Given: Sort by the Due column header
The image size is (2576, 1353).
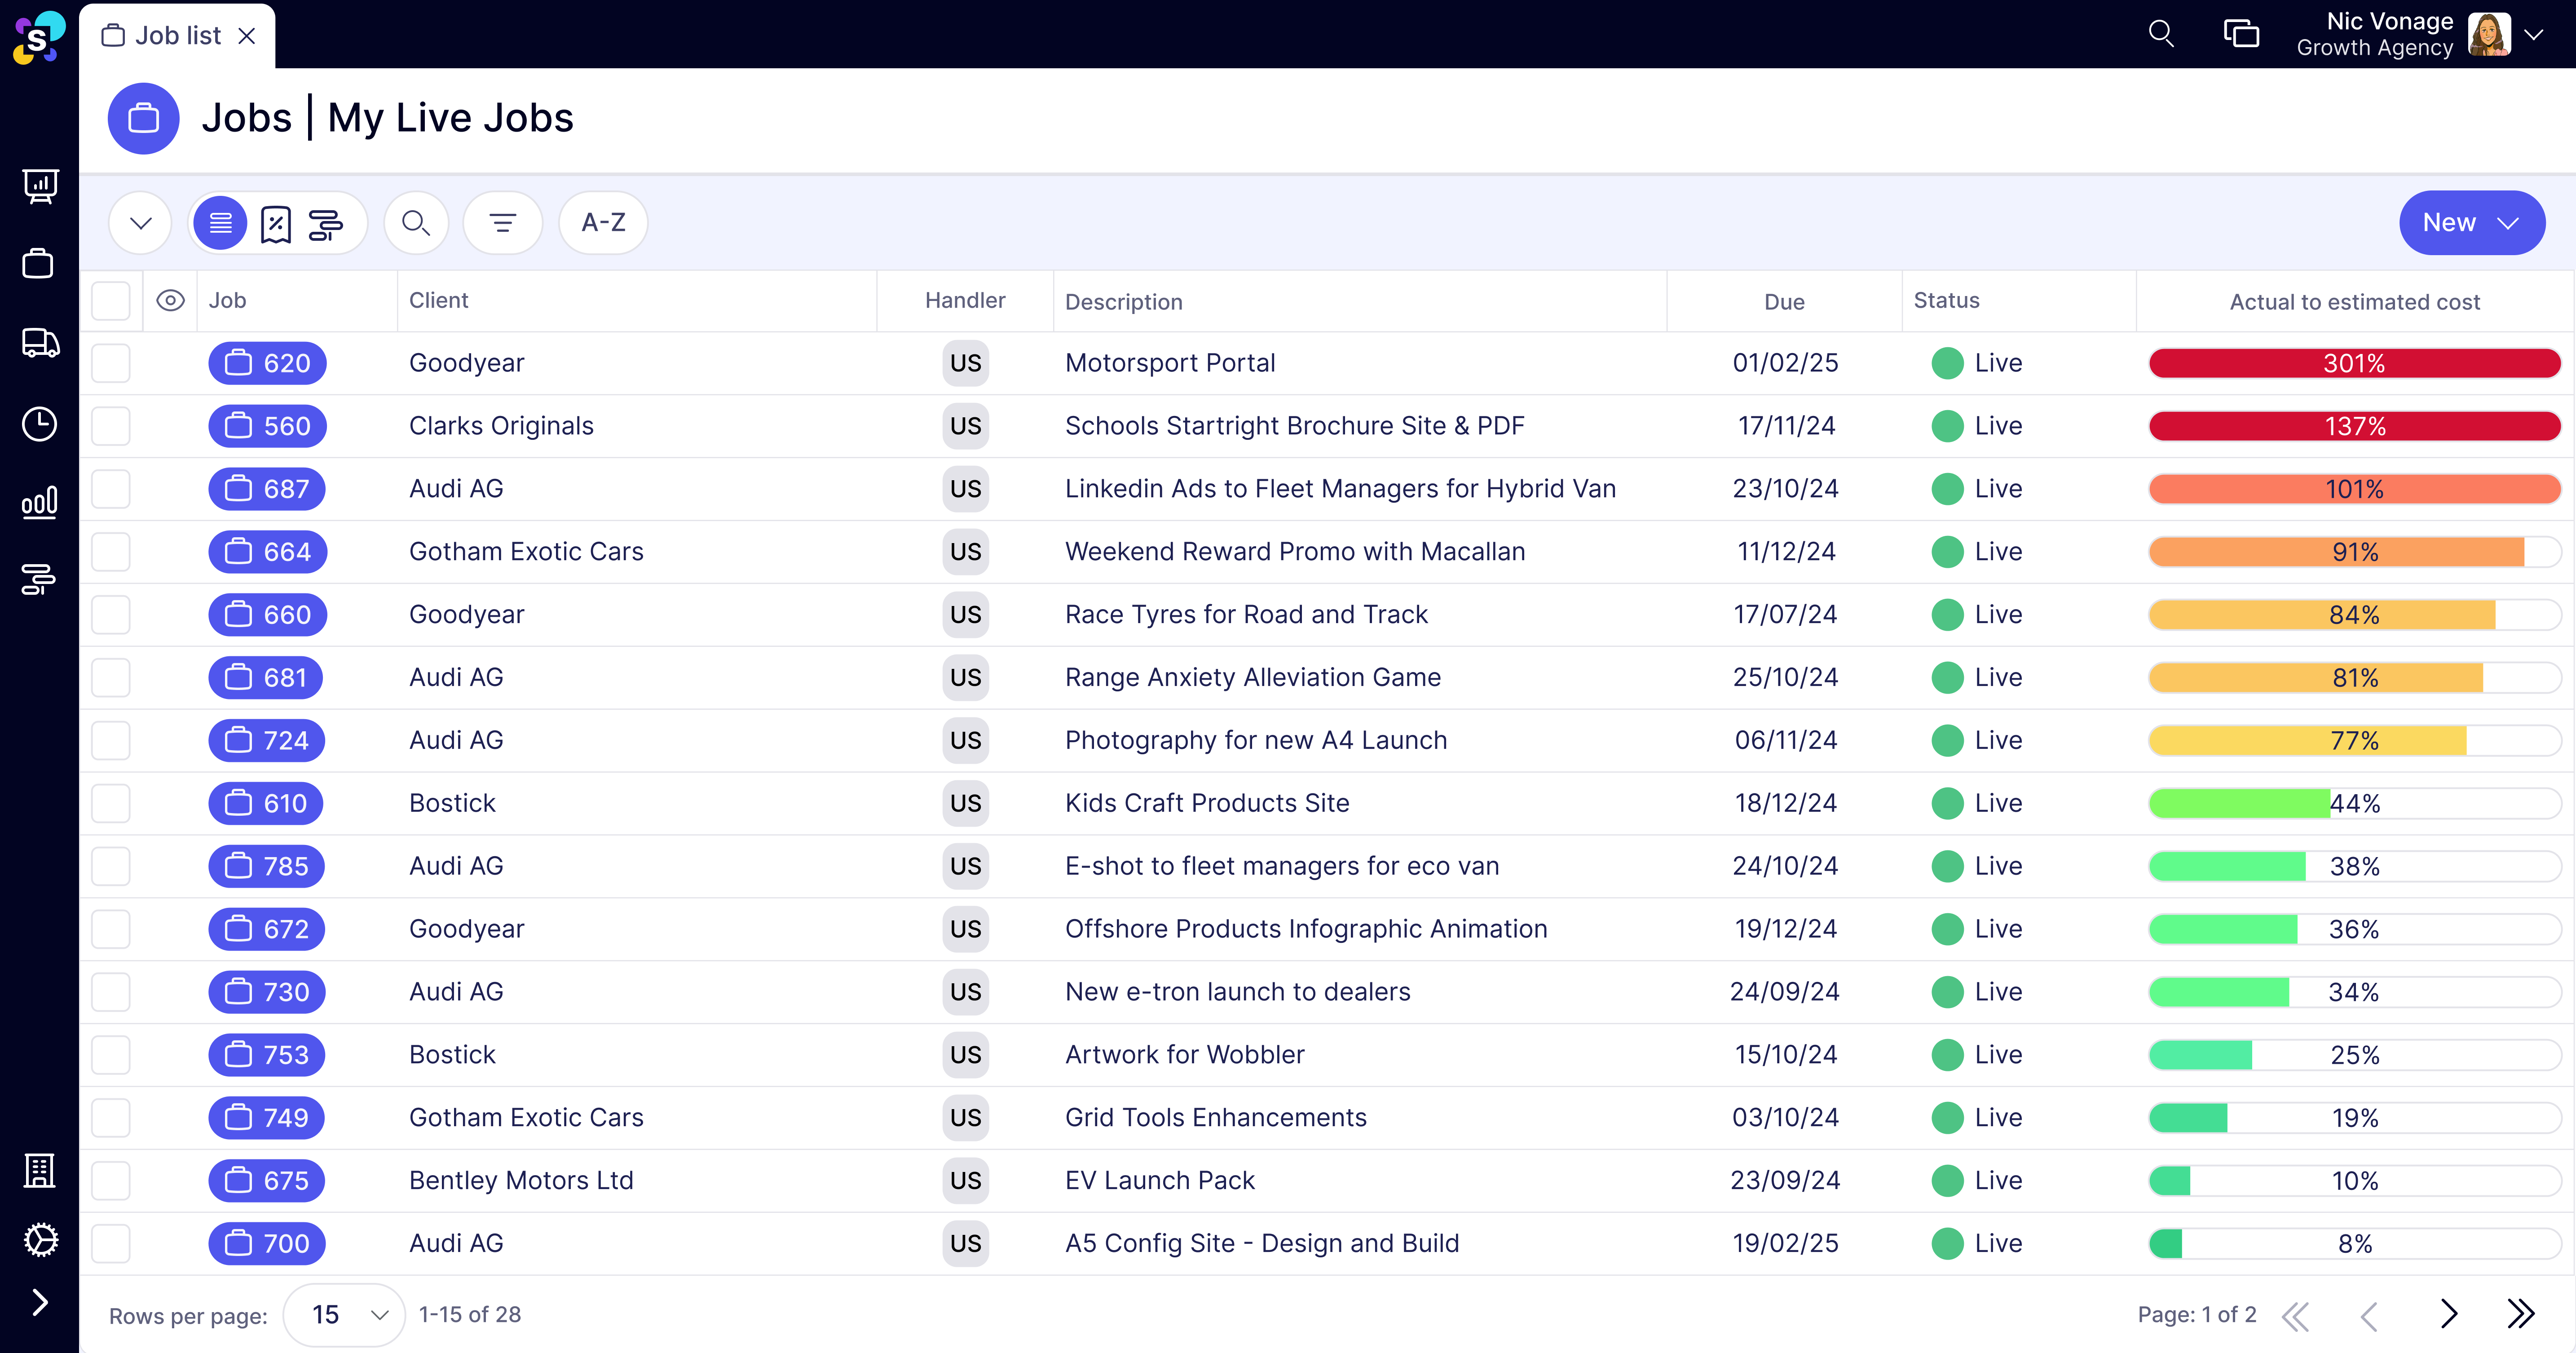Looking at the screenshot, I should click(x=1784, y=302).
